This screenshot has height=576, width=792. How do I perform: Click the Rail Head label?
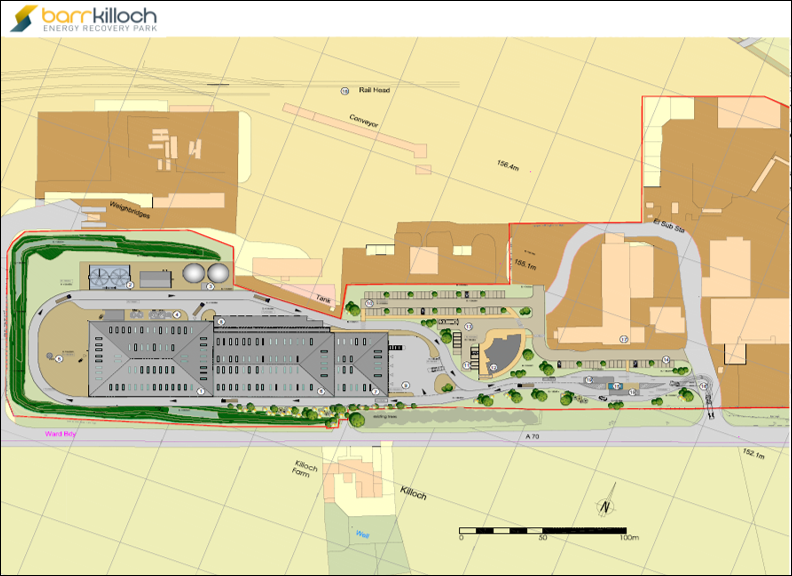tap(375, 90)
